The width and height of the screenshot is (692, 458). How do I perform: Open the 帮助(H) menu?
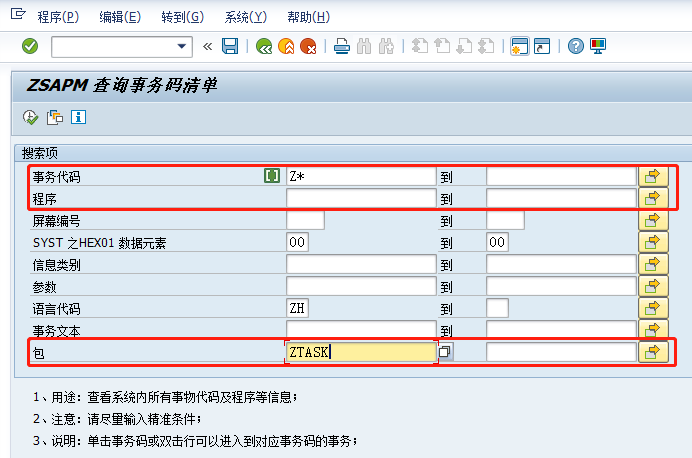[308, 17]
